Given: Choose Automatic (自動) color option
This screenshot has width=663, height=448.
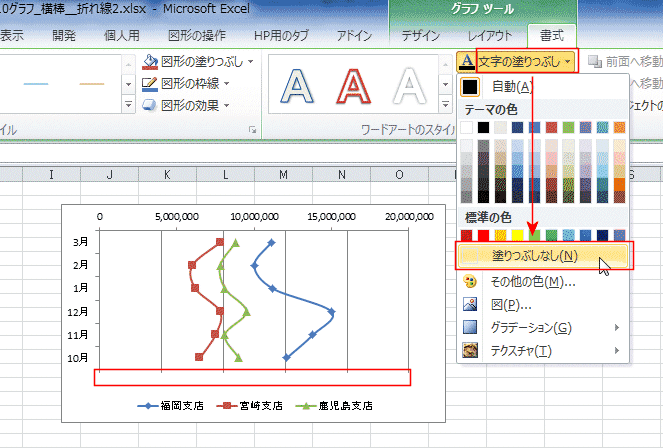Looking at the screenshot, I should (x=512, y=87).
